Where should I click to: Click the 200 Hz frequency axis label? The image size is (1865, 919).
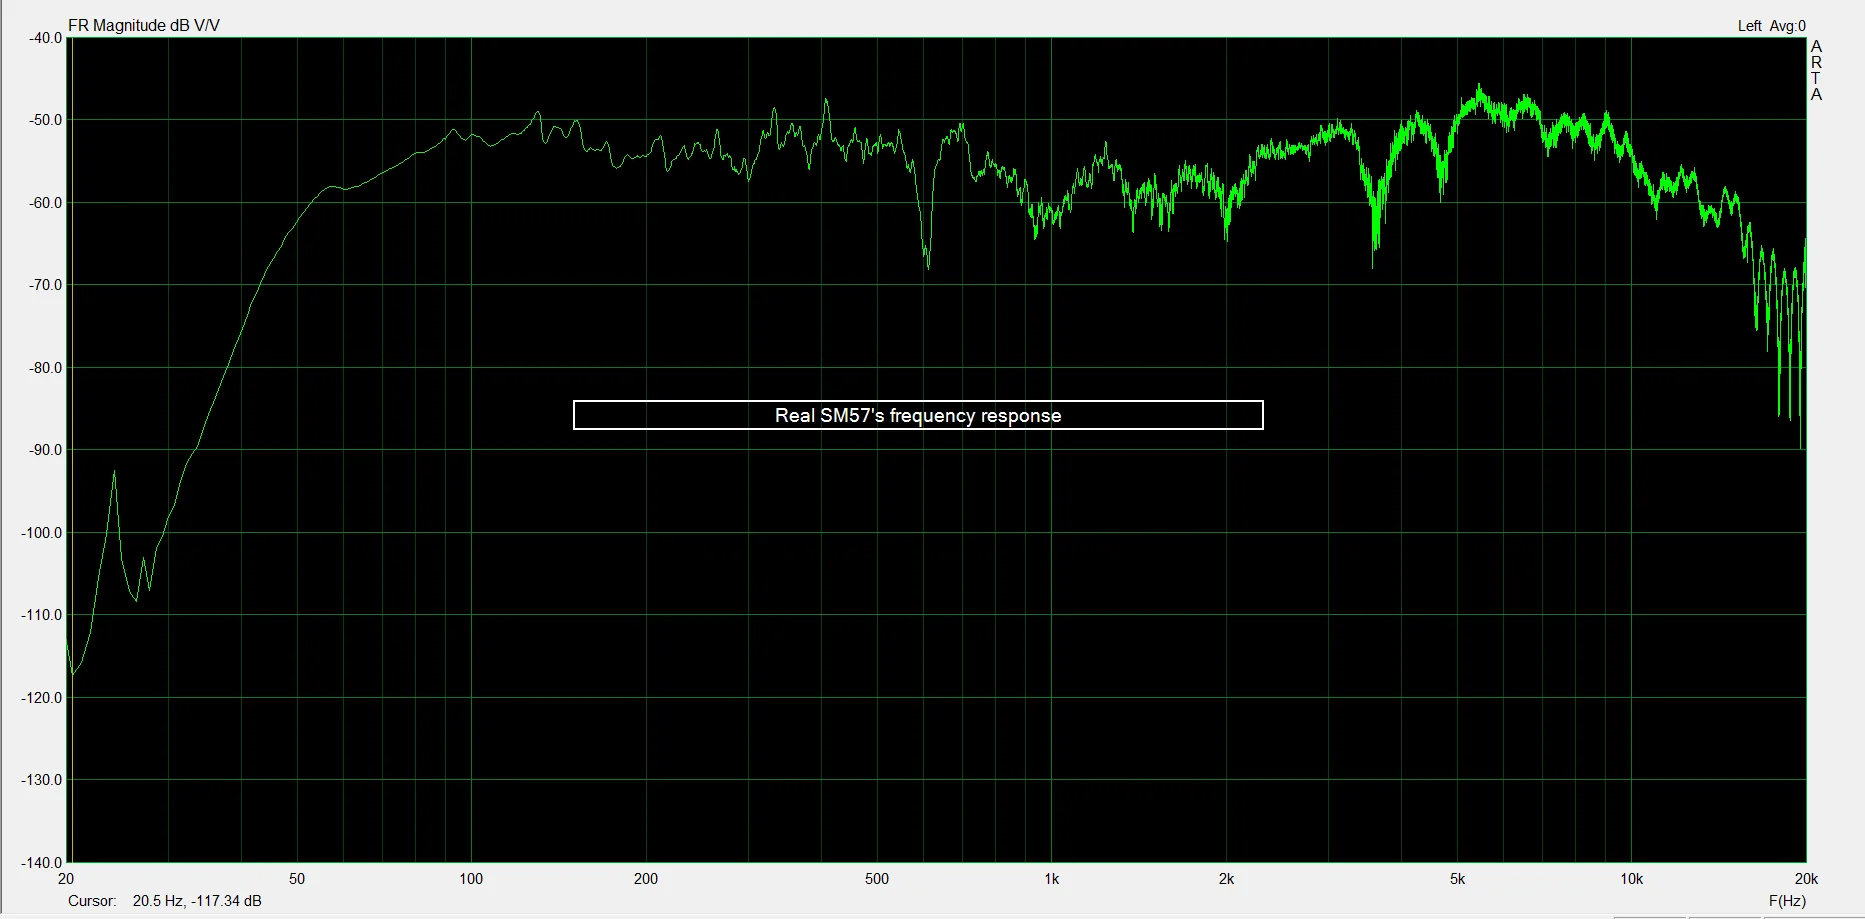[646, 879]
